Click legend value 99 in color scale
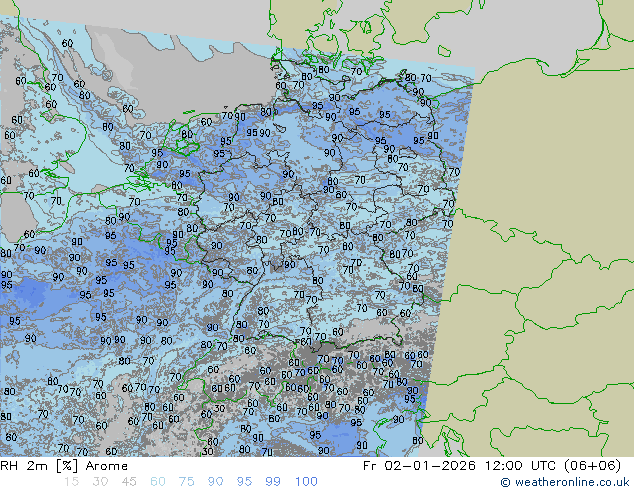The image size is (634, 490). click(273, 482)
